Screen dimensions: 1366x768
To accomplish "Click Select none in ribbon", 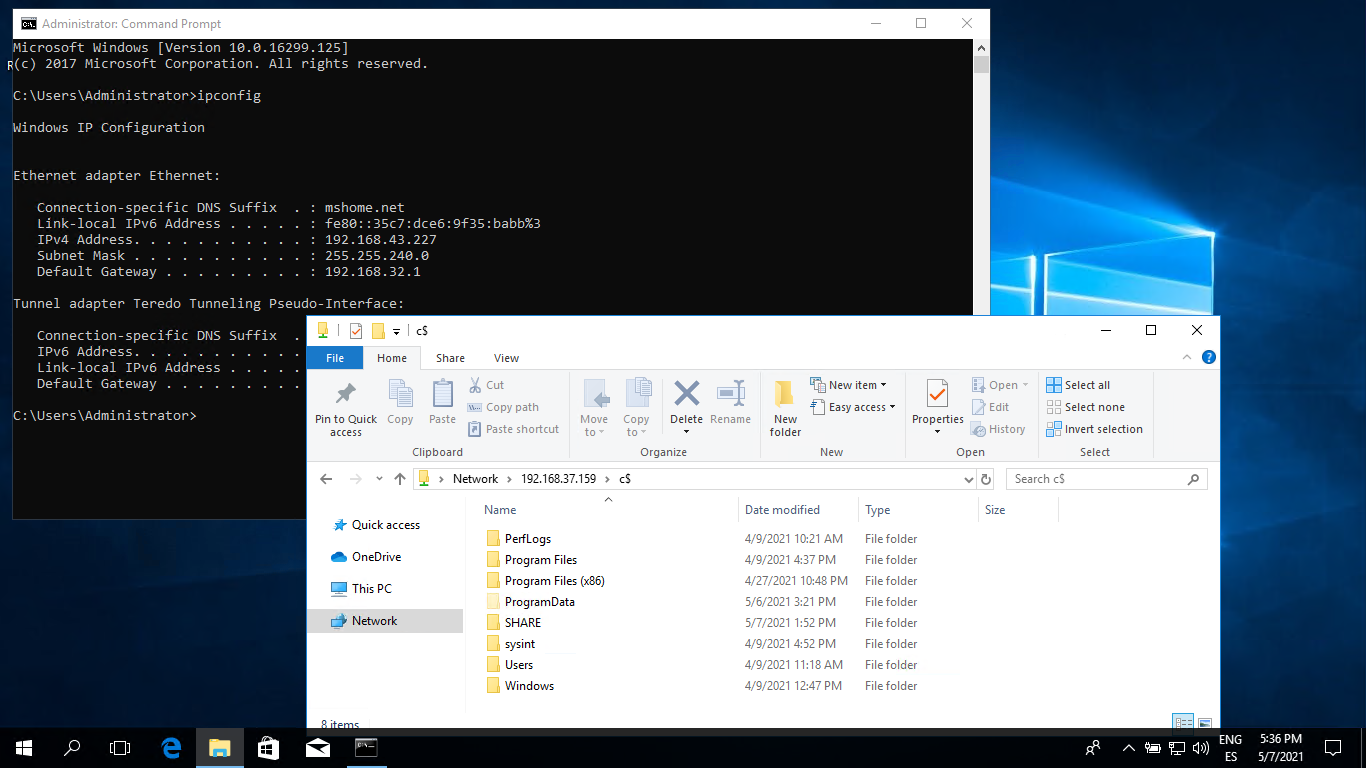I will [1085, 407].
